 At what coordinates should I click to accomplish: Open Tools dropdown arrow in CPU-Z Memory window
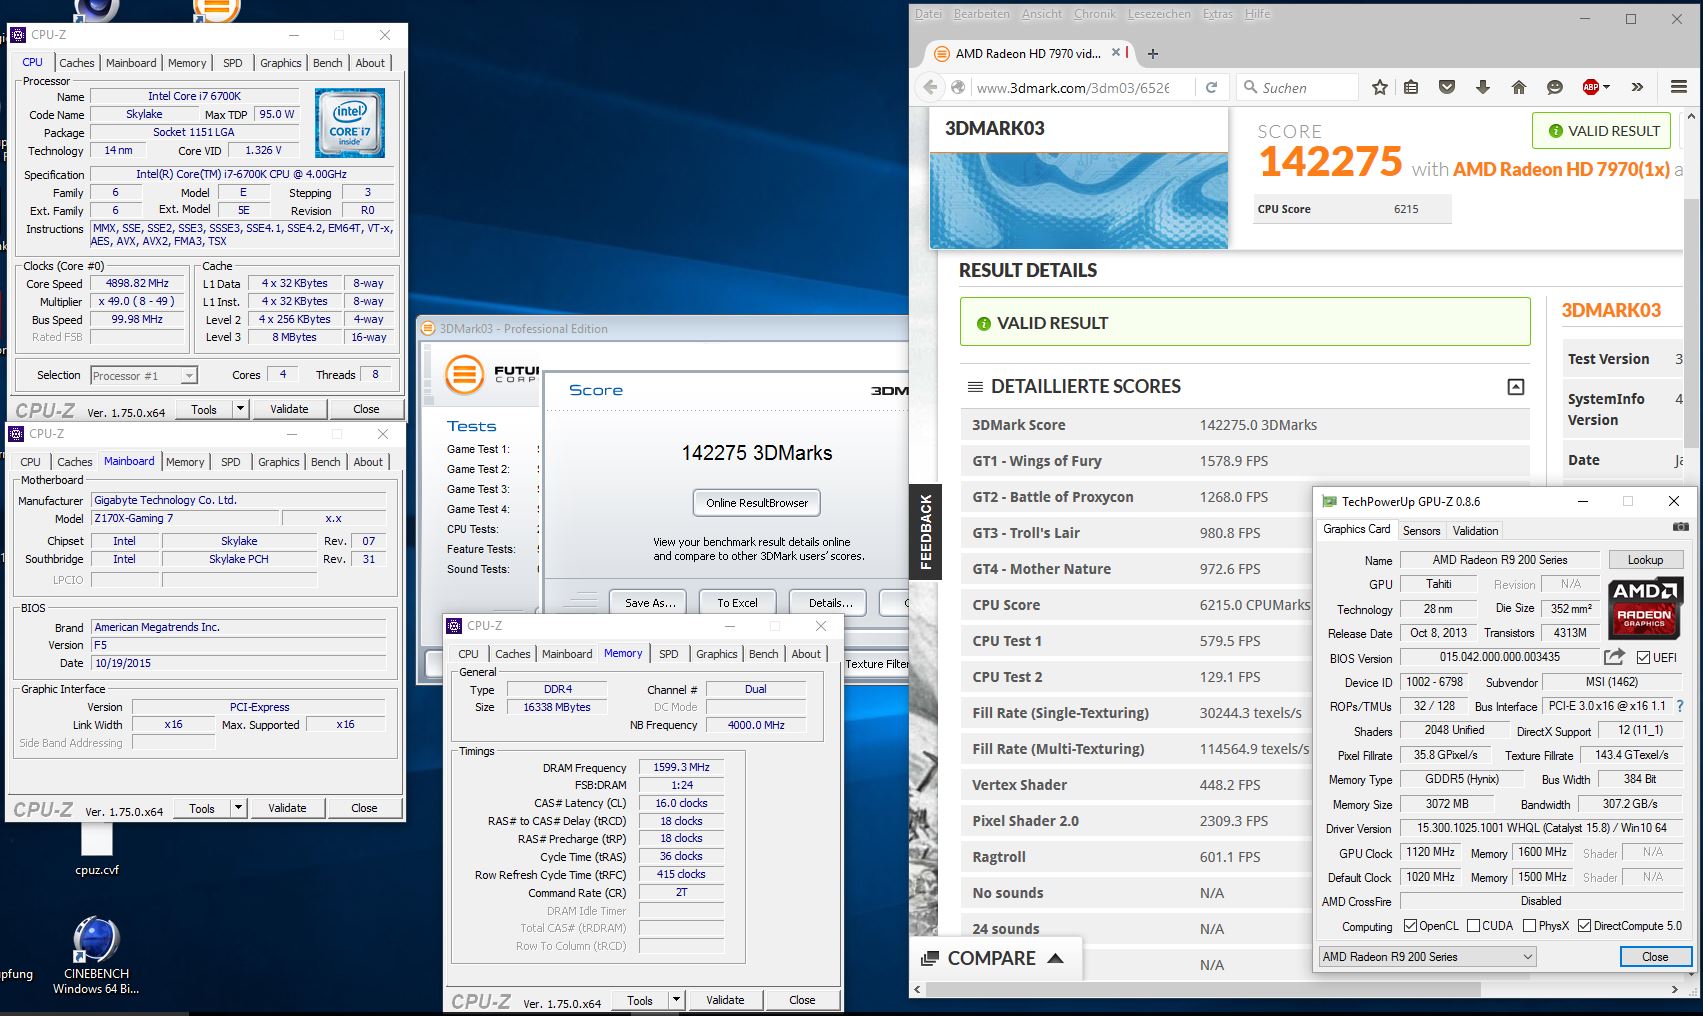tap(676, 1000)
